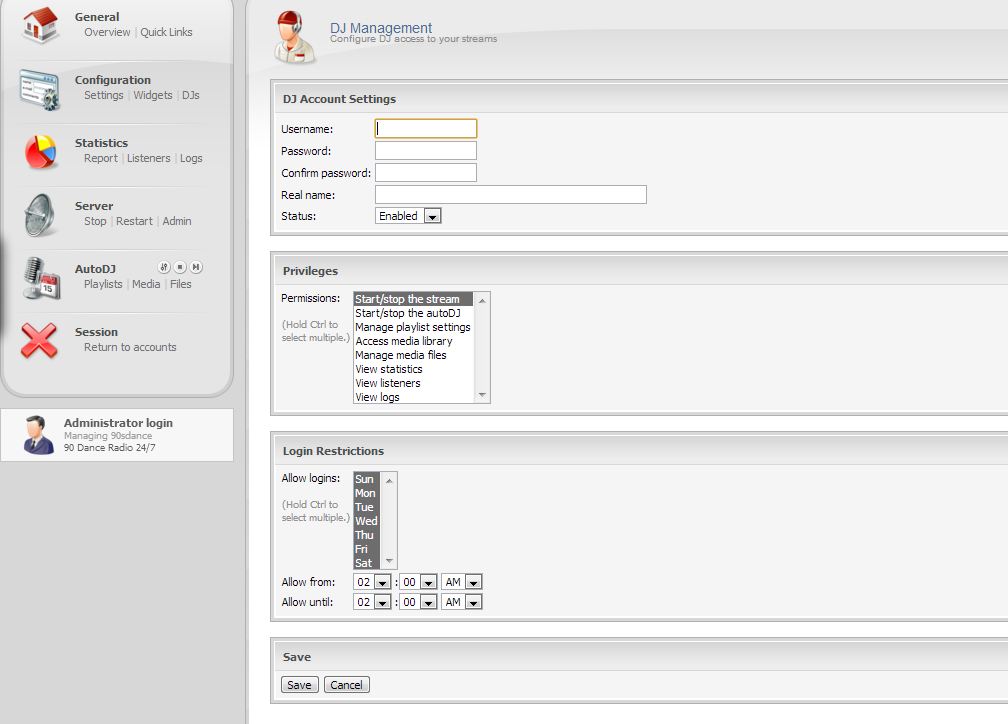Click the Real name input field
Image resolution: width=1008 pixels, height=724 pixels.
click(x=510, y=195)
